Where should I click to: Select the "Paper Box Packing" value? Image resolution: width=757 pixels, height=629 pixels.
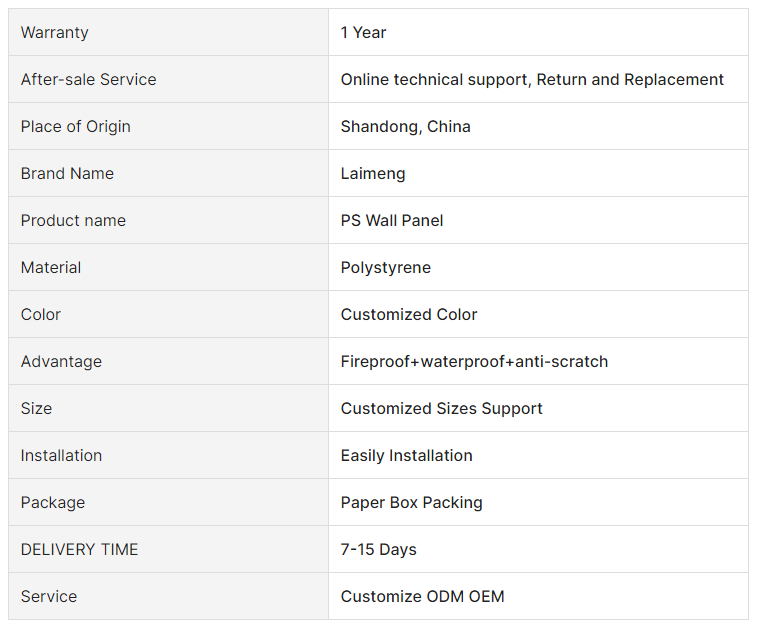click(412, 503)
